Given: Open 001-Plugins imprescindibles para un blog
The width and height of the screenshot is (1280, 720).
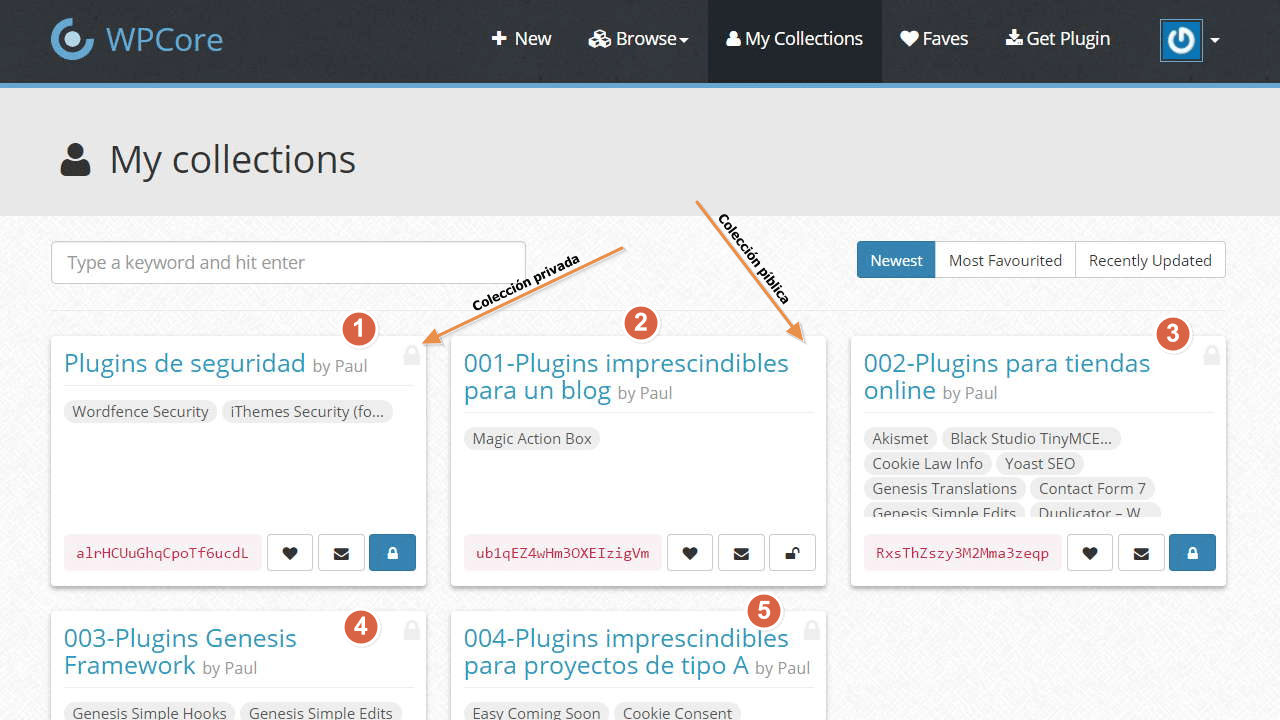Looking at the screenshot, I should click(x=626, y=376).
